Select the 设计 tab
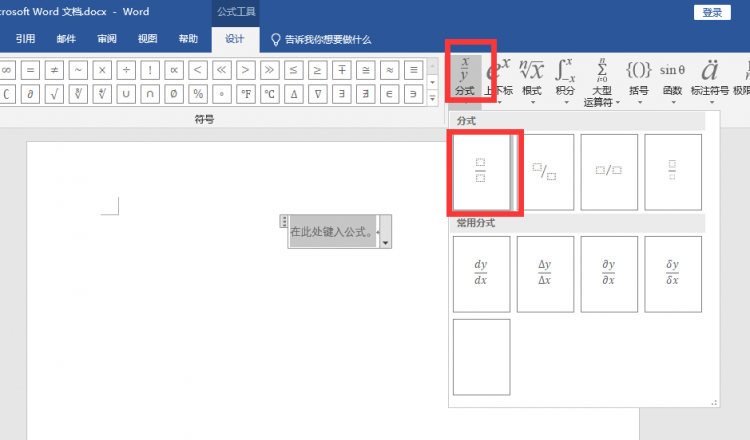Image resolution: width=750 pixels, height=440 pixels. [235, 39]
